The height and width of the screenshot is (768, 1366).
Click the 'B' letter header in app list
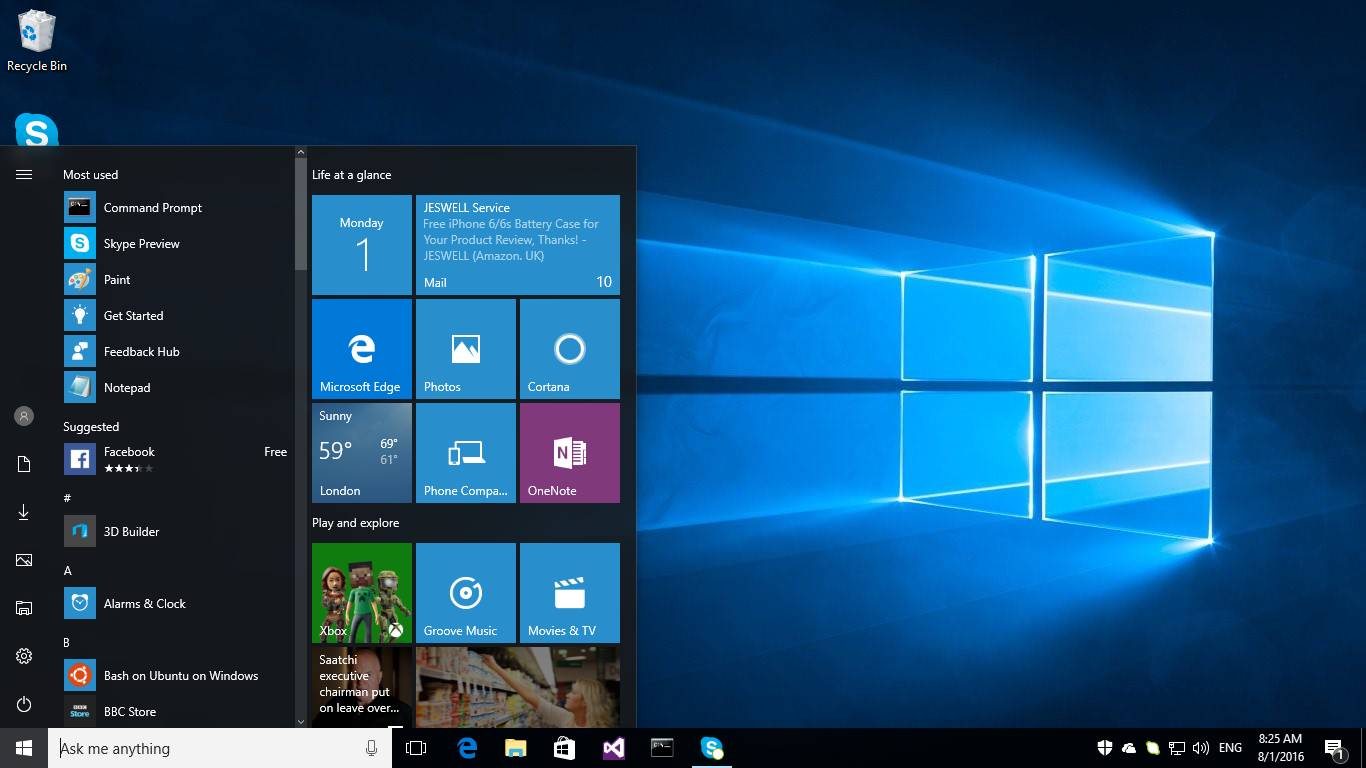point(67,642)
